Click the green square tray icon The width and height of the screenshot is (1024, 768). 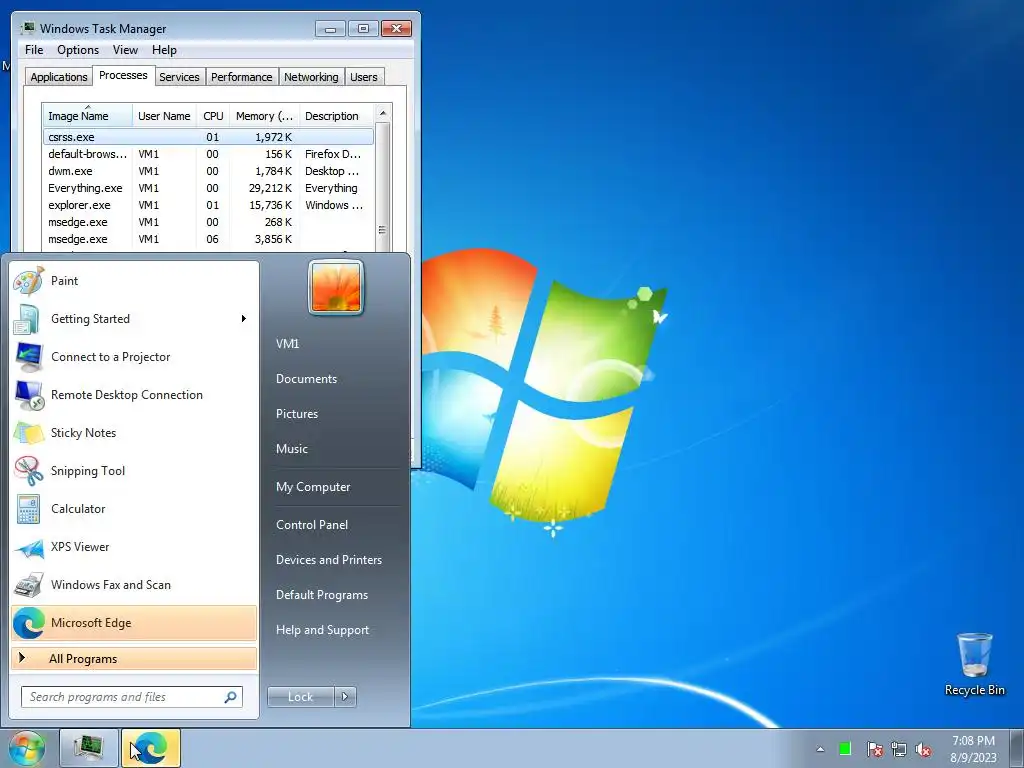click(x=845, y=749)
